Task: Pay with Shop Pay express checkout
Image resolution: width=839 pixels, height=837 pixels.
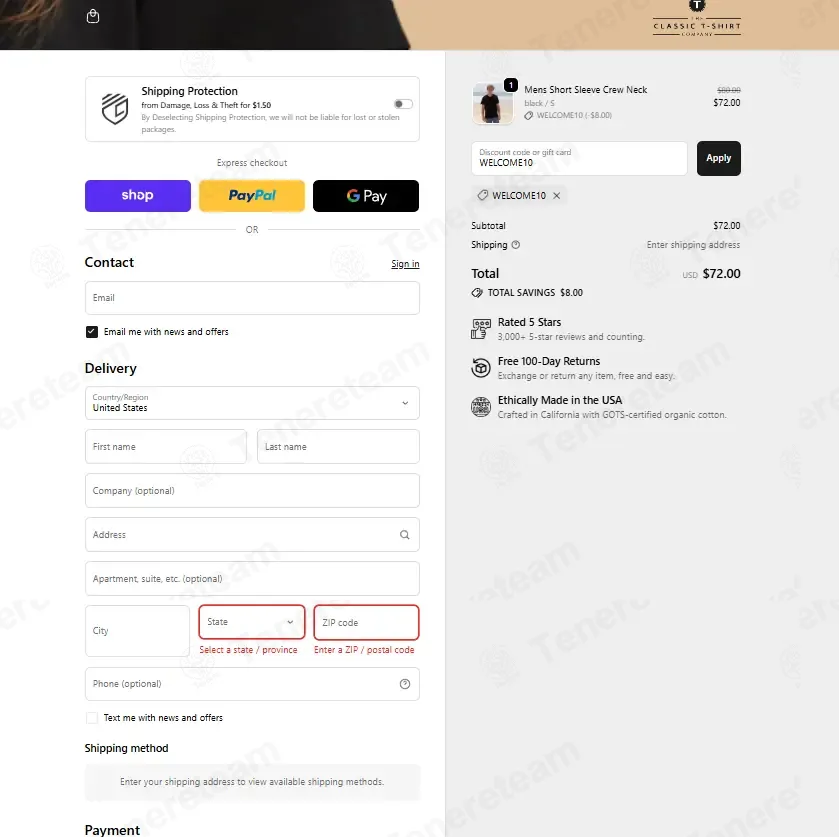Action: (138, 196)
